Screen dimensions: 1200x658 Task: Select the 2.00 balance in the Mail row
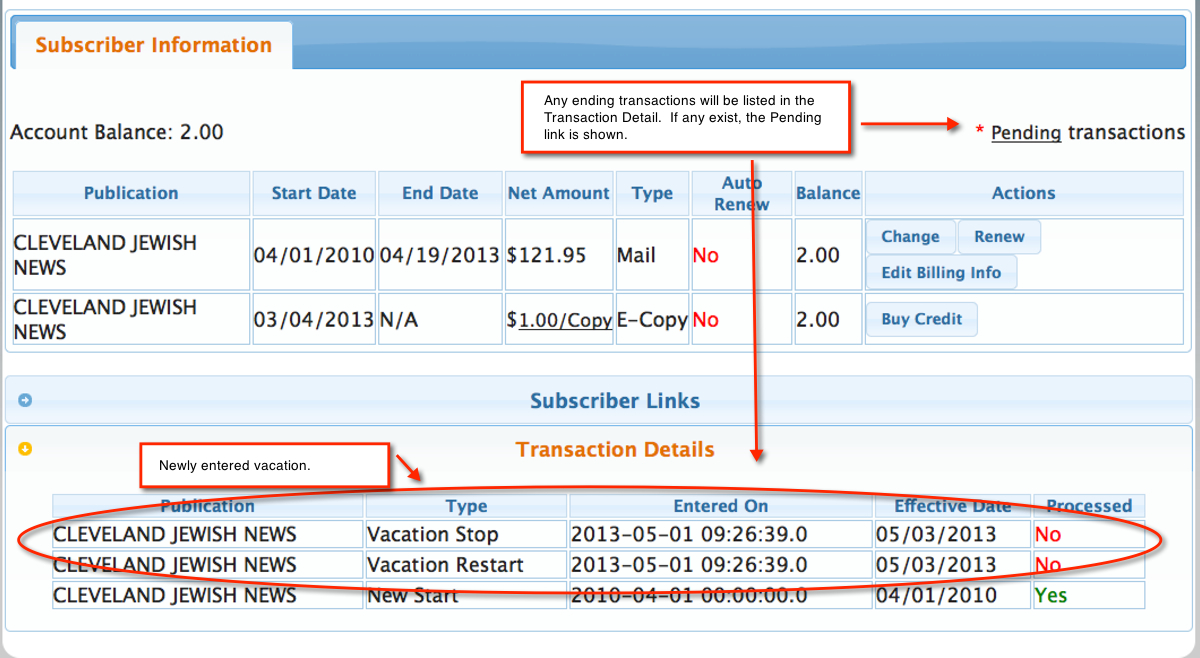click(x=828, y=255)
